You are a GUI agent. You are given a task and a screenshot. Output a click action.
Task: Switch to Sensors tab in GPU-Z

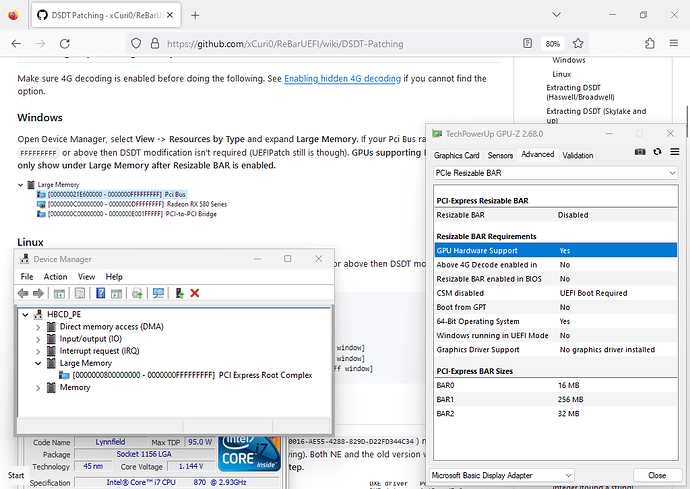[x=500, y=155]
